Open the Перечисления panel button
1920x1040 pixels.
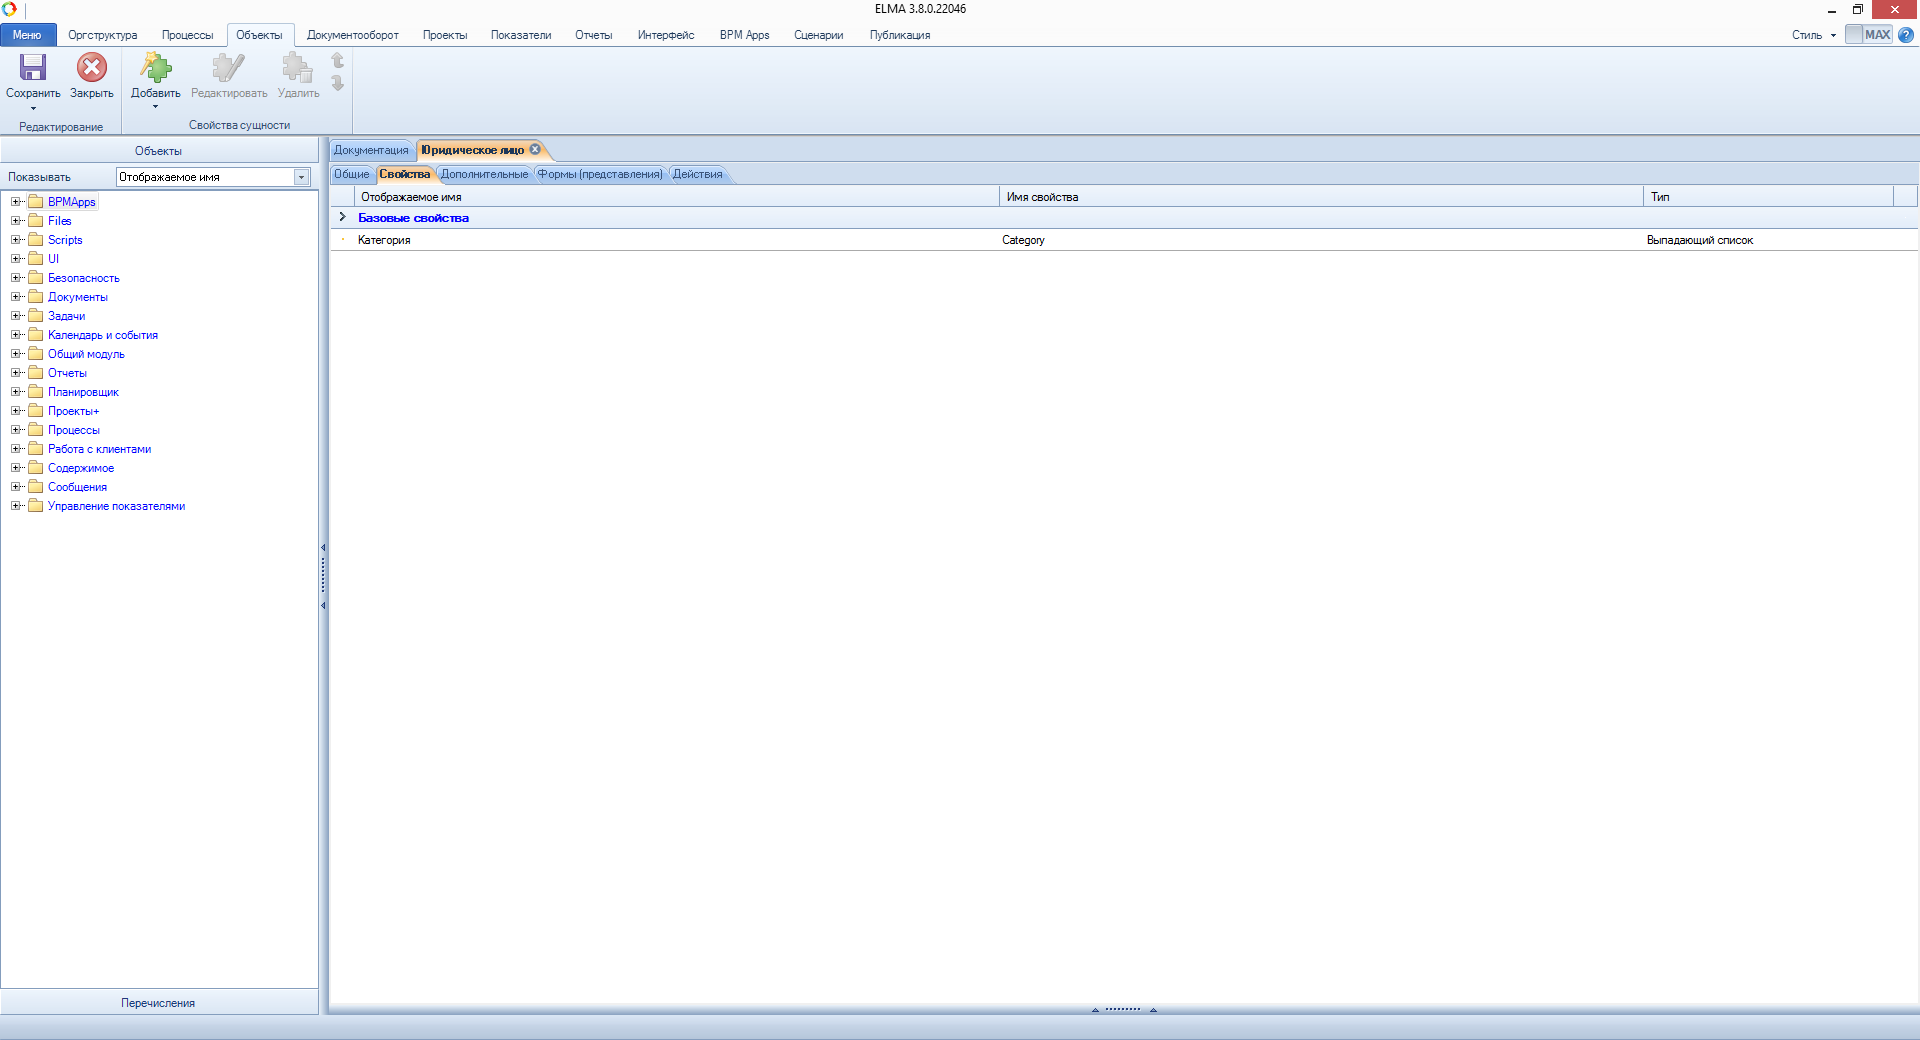(x=158, y=1003)
